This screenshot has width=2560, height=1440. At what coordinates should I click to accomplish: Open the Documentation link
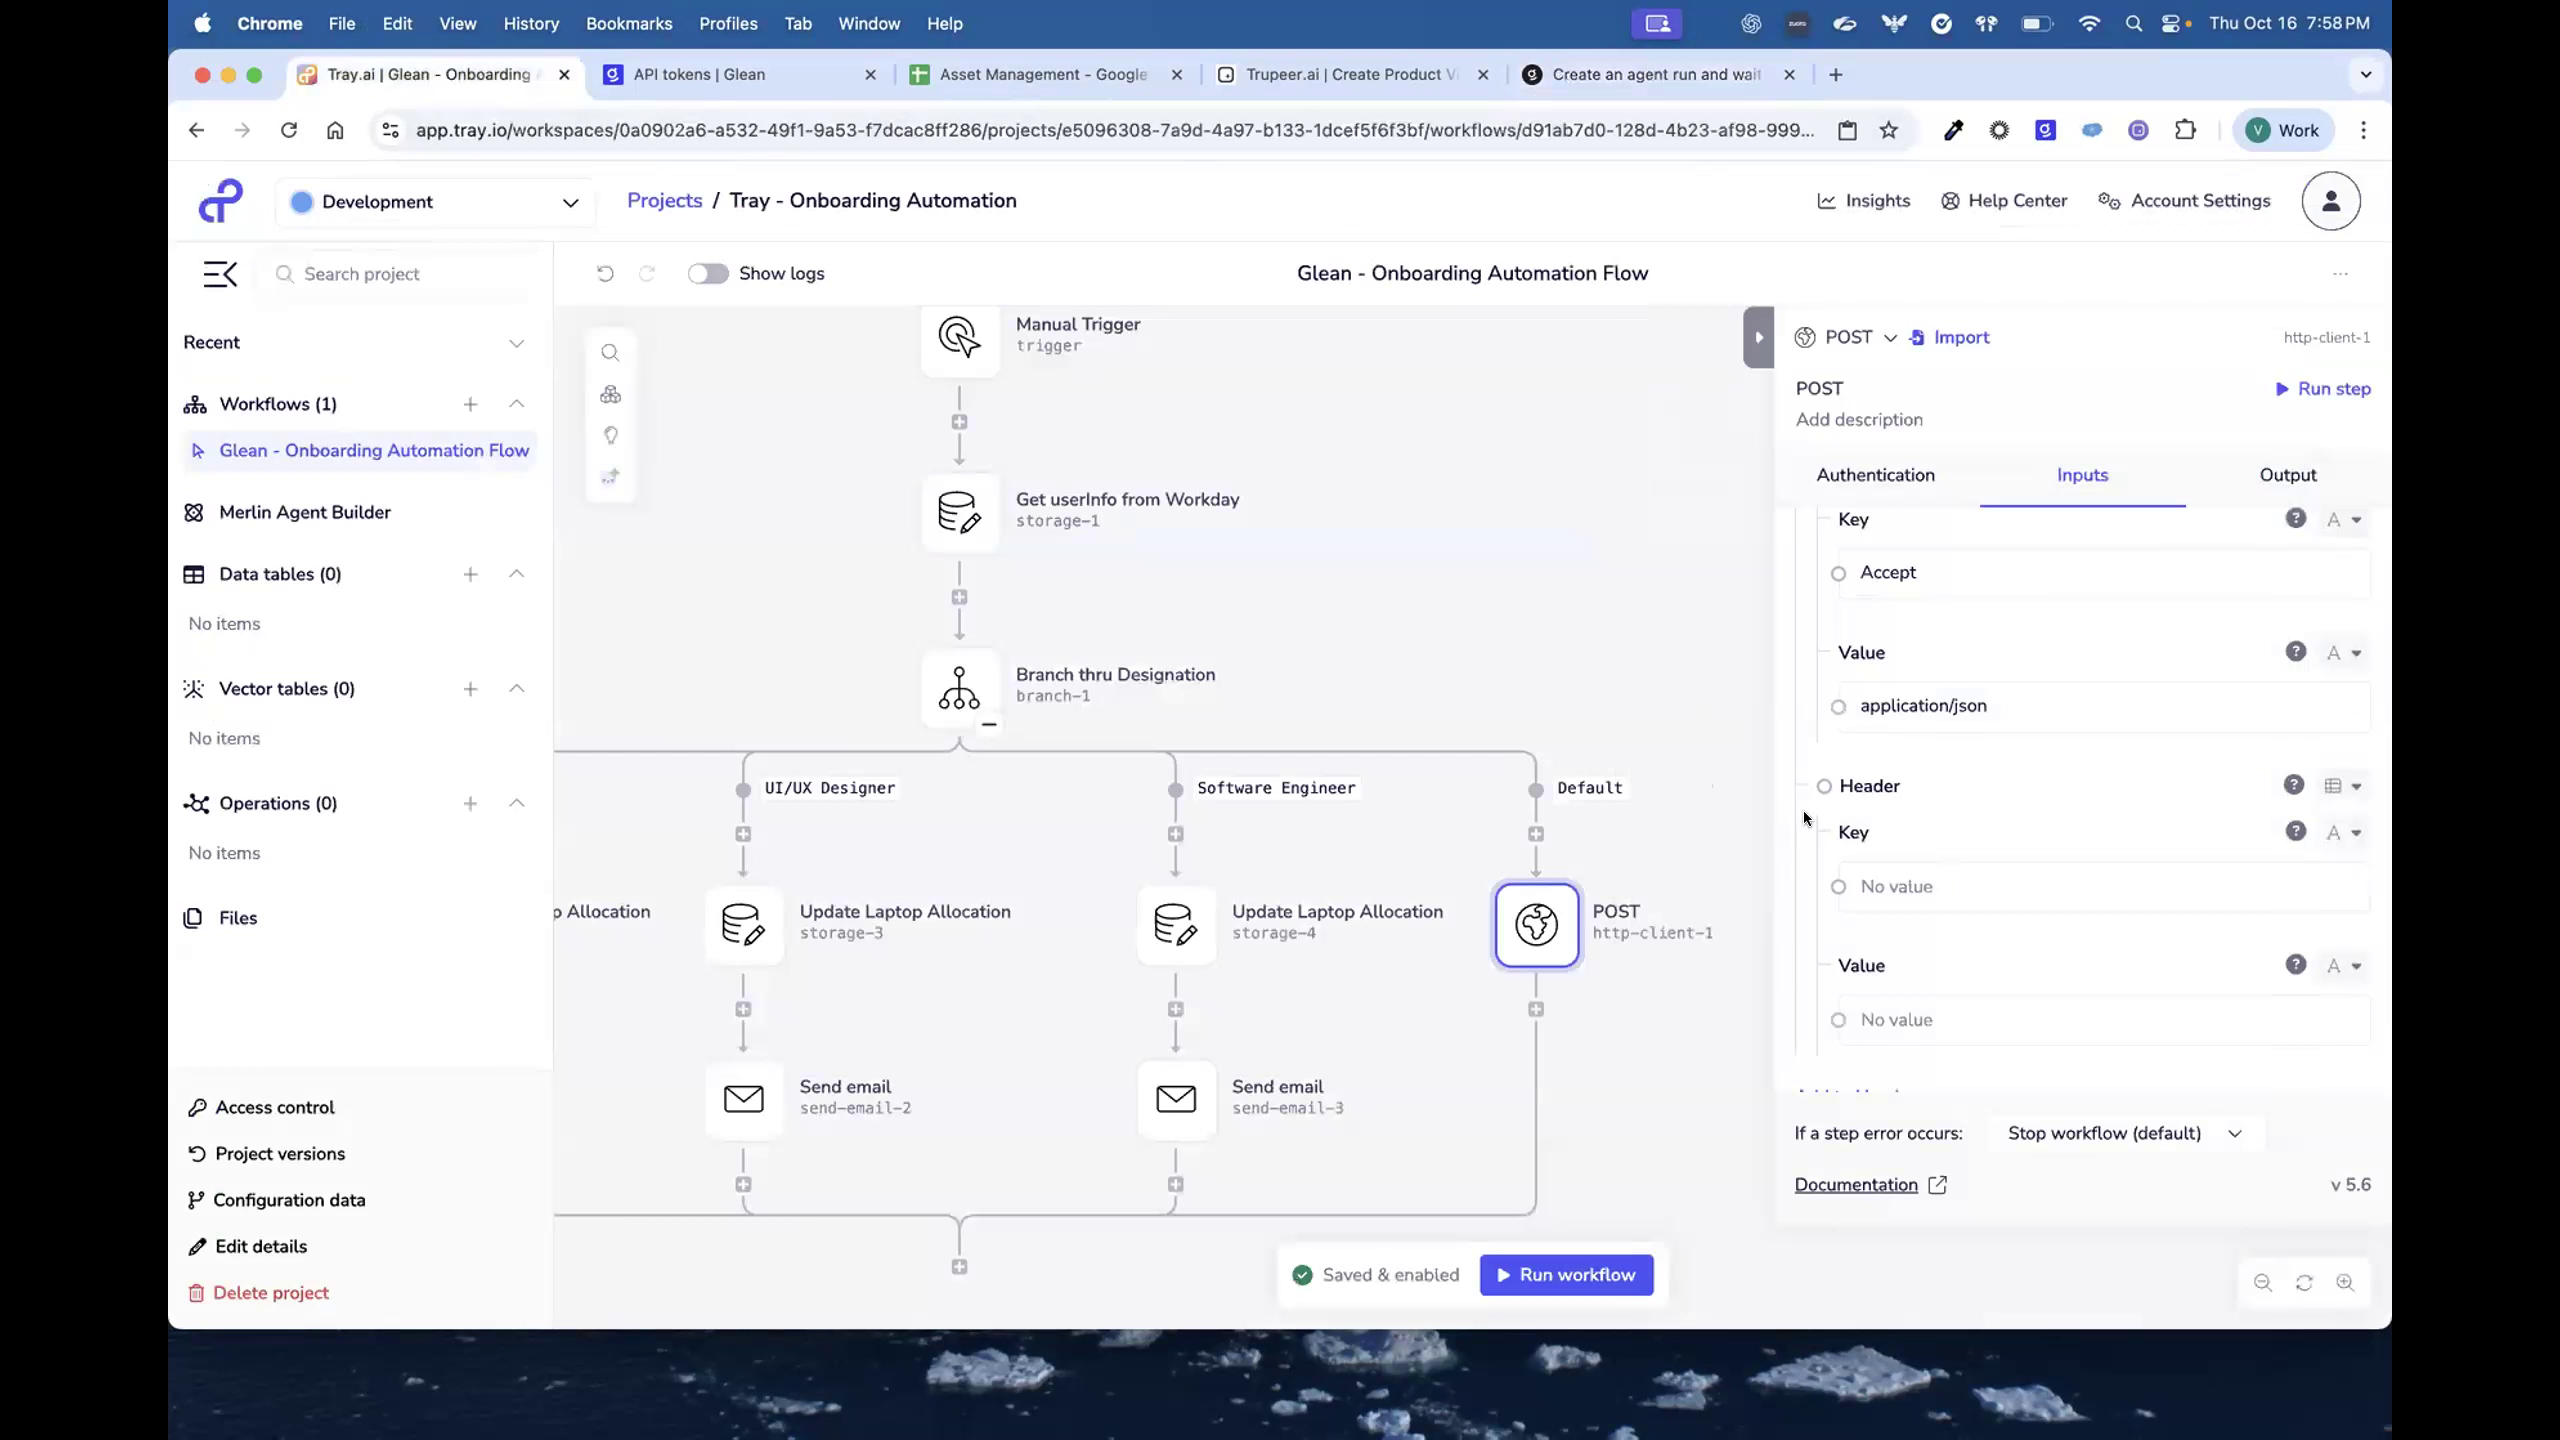(x=1858, y=1184)
